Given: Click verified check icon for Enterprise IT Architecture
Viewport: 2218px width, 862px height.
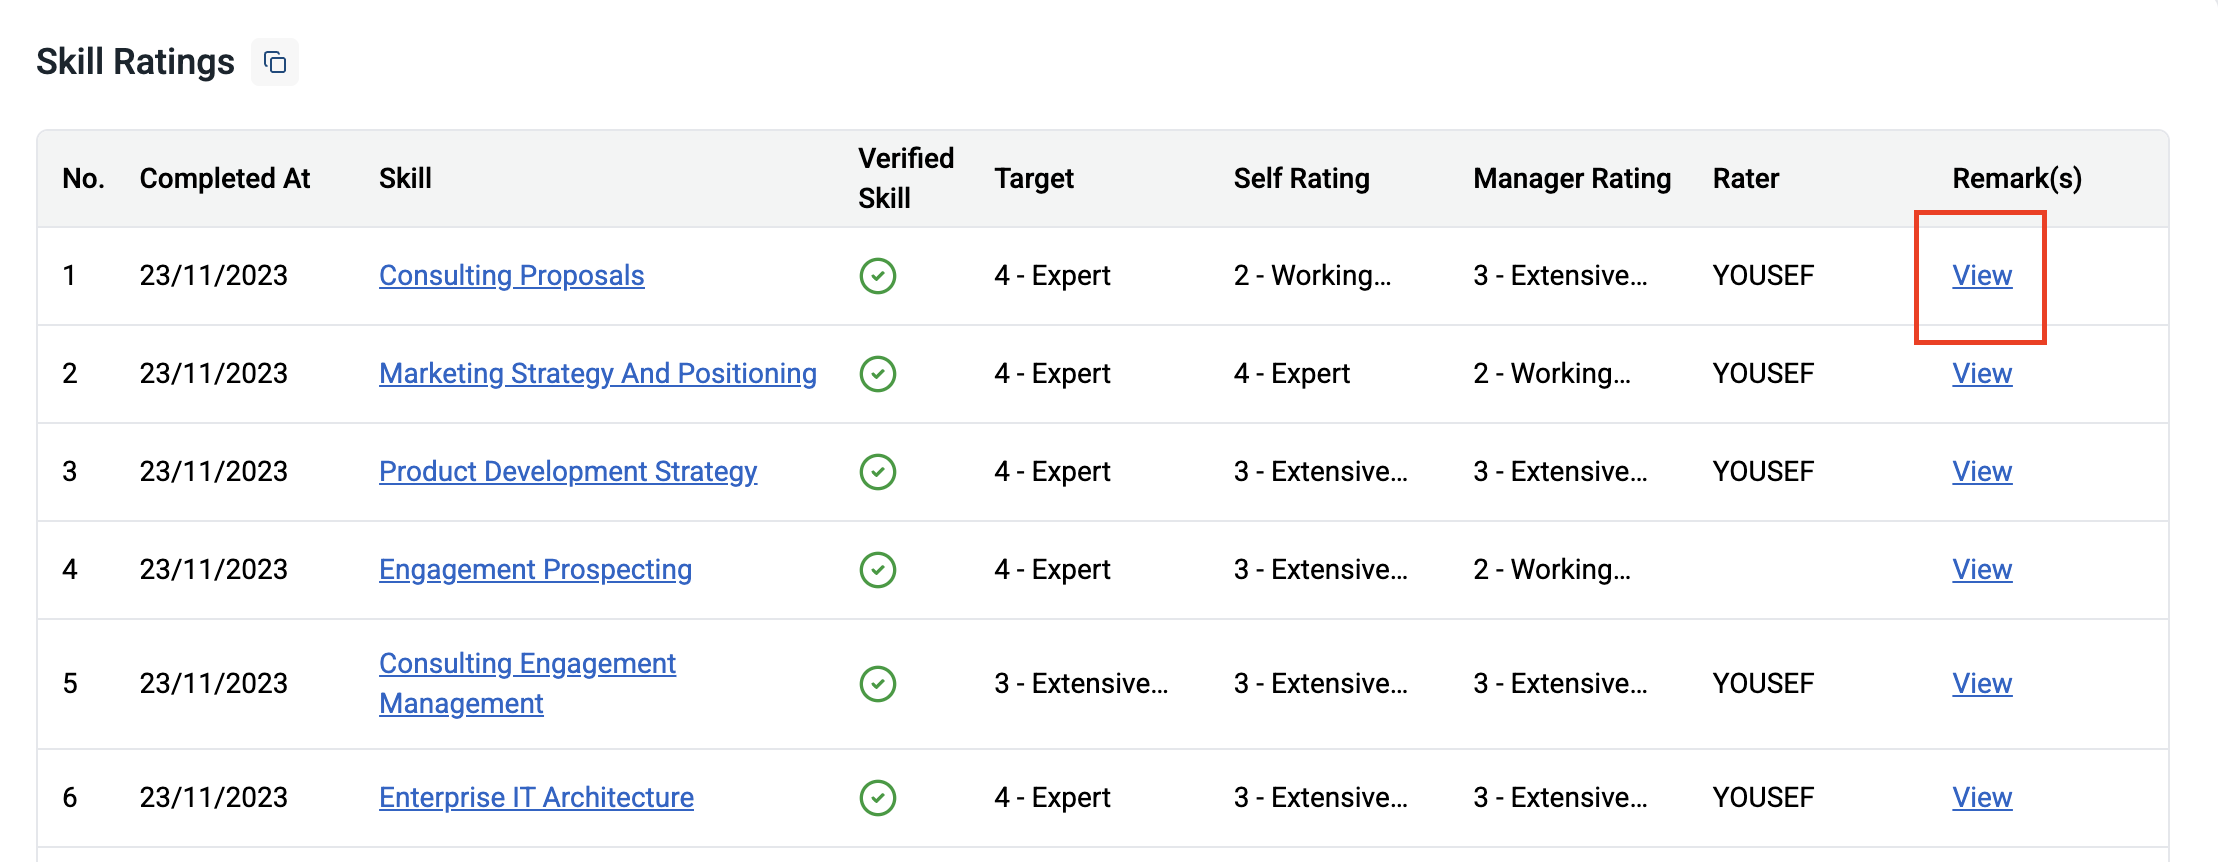Looking at the screenshot, I should 877,798.
